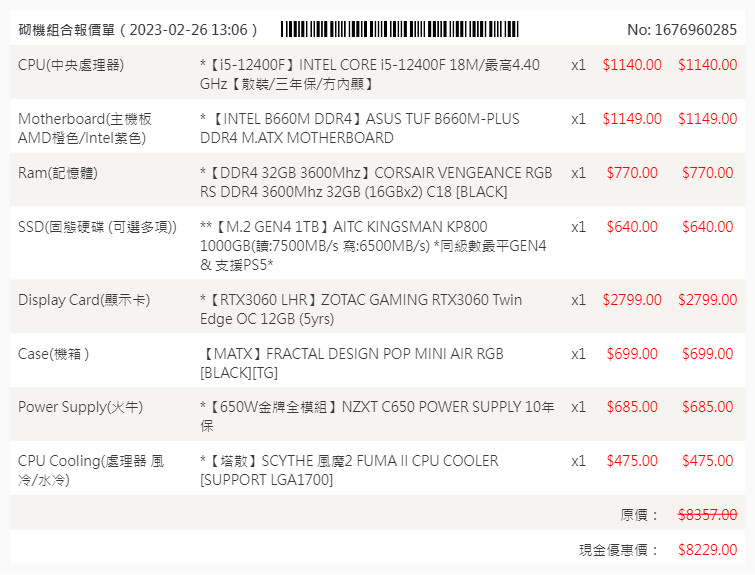Select the CPU(中央處理器) category label

77,65
